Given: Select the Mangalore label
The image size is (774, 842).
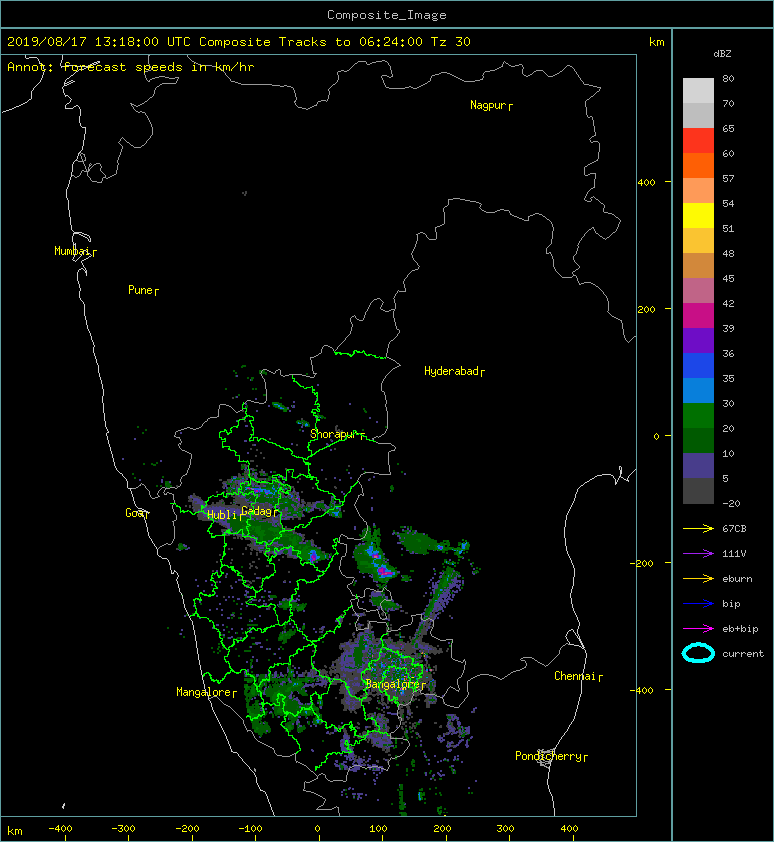Looking at the screenshot, I should (204, 692).
